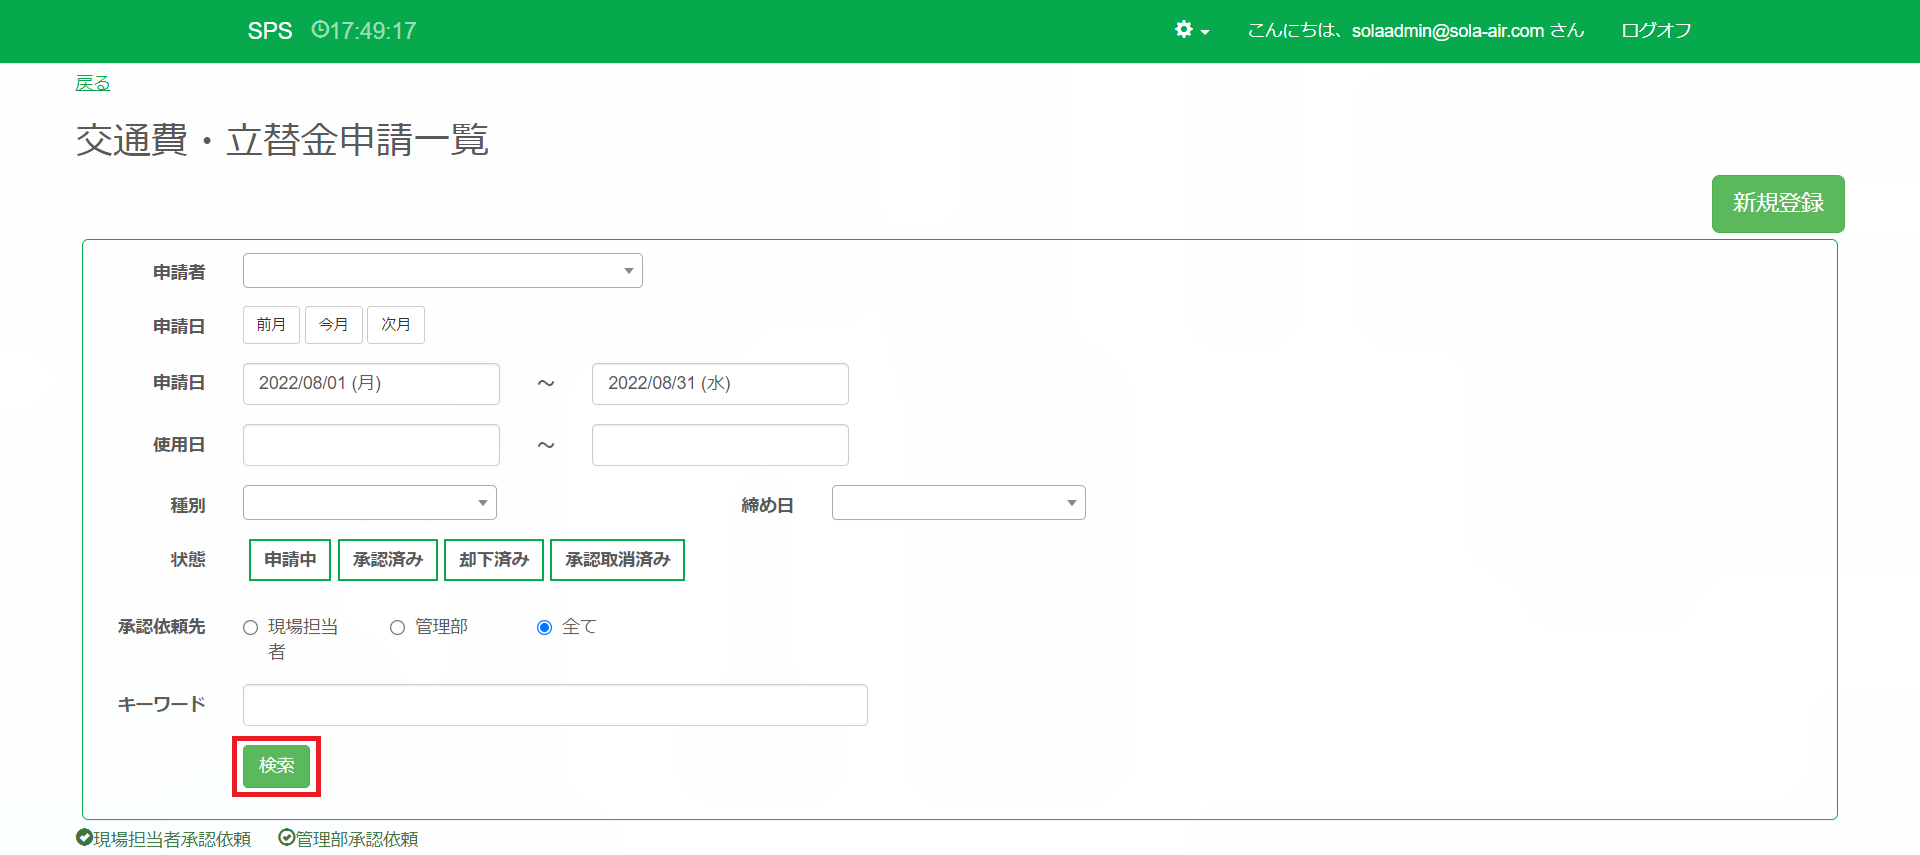Toggle the 申請中 status filter
1920x855 pixels.
(290, 560)
